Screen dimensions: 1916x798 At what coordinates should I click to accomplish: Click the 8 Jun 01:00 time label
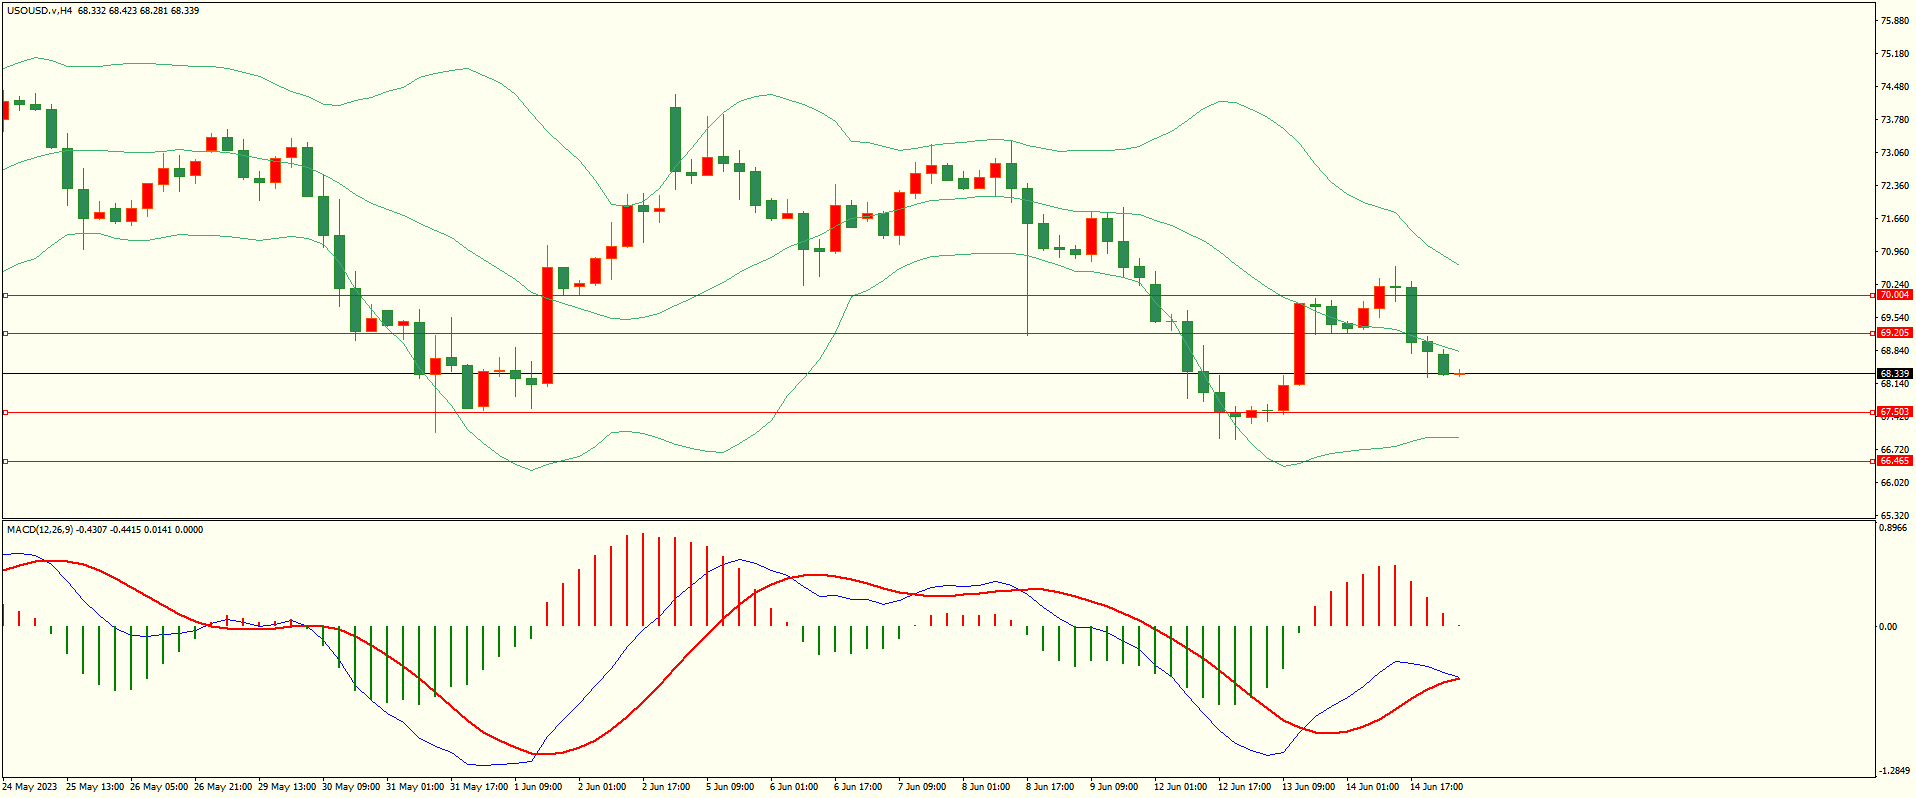[x=986, y=787]
